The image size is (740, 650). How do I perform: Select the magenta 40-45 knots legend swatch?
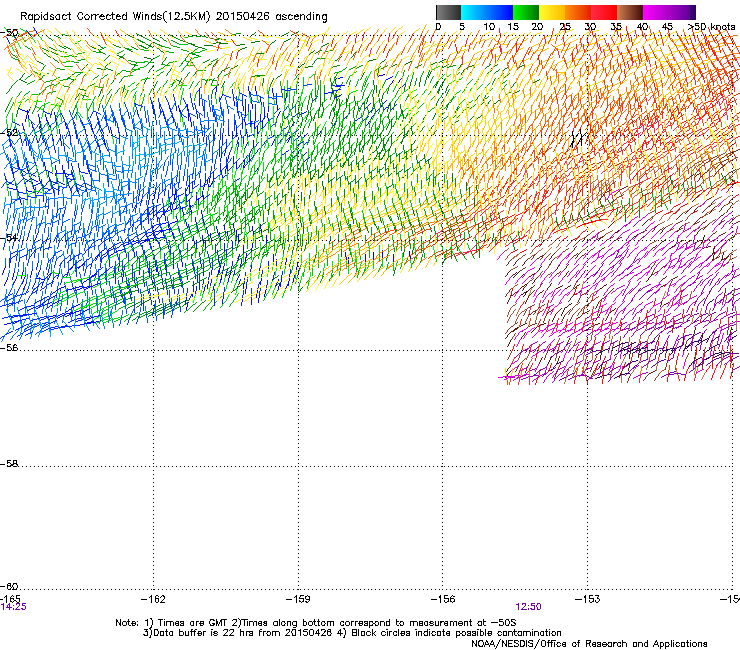coord(656,12)
